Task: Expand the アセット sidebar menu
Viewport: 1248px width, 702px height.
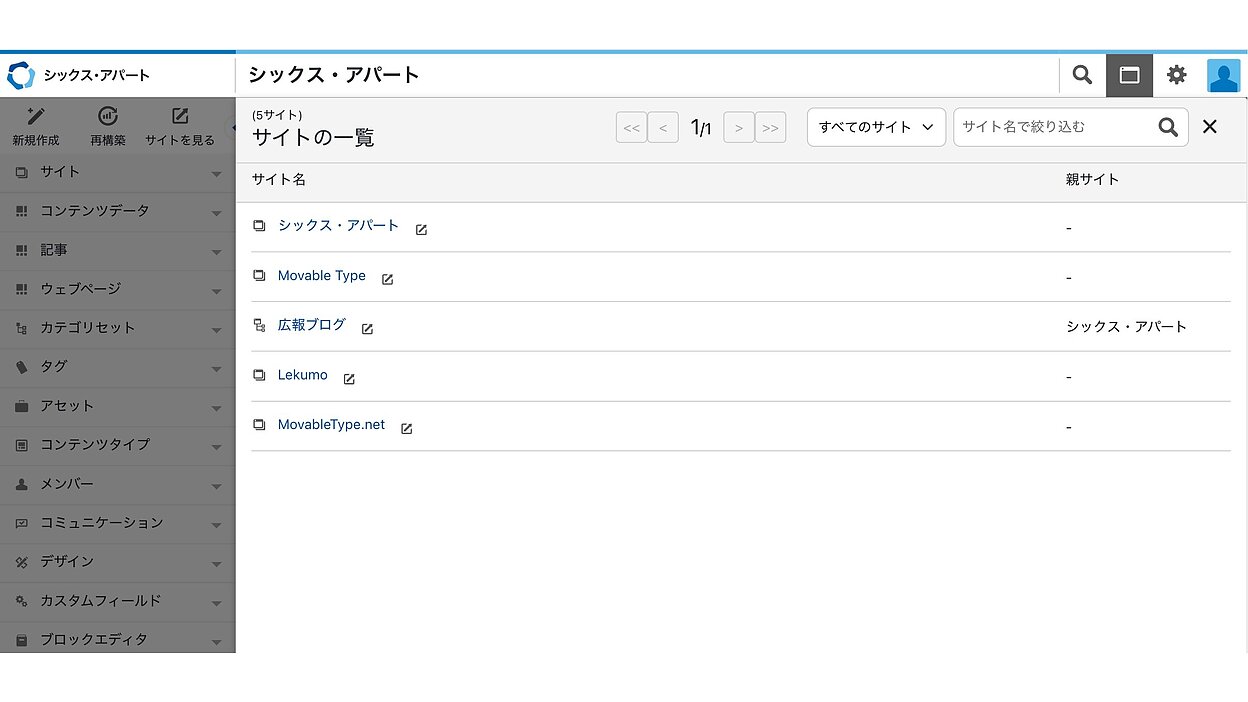Action: point(117,406)
